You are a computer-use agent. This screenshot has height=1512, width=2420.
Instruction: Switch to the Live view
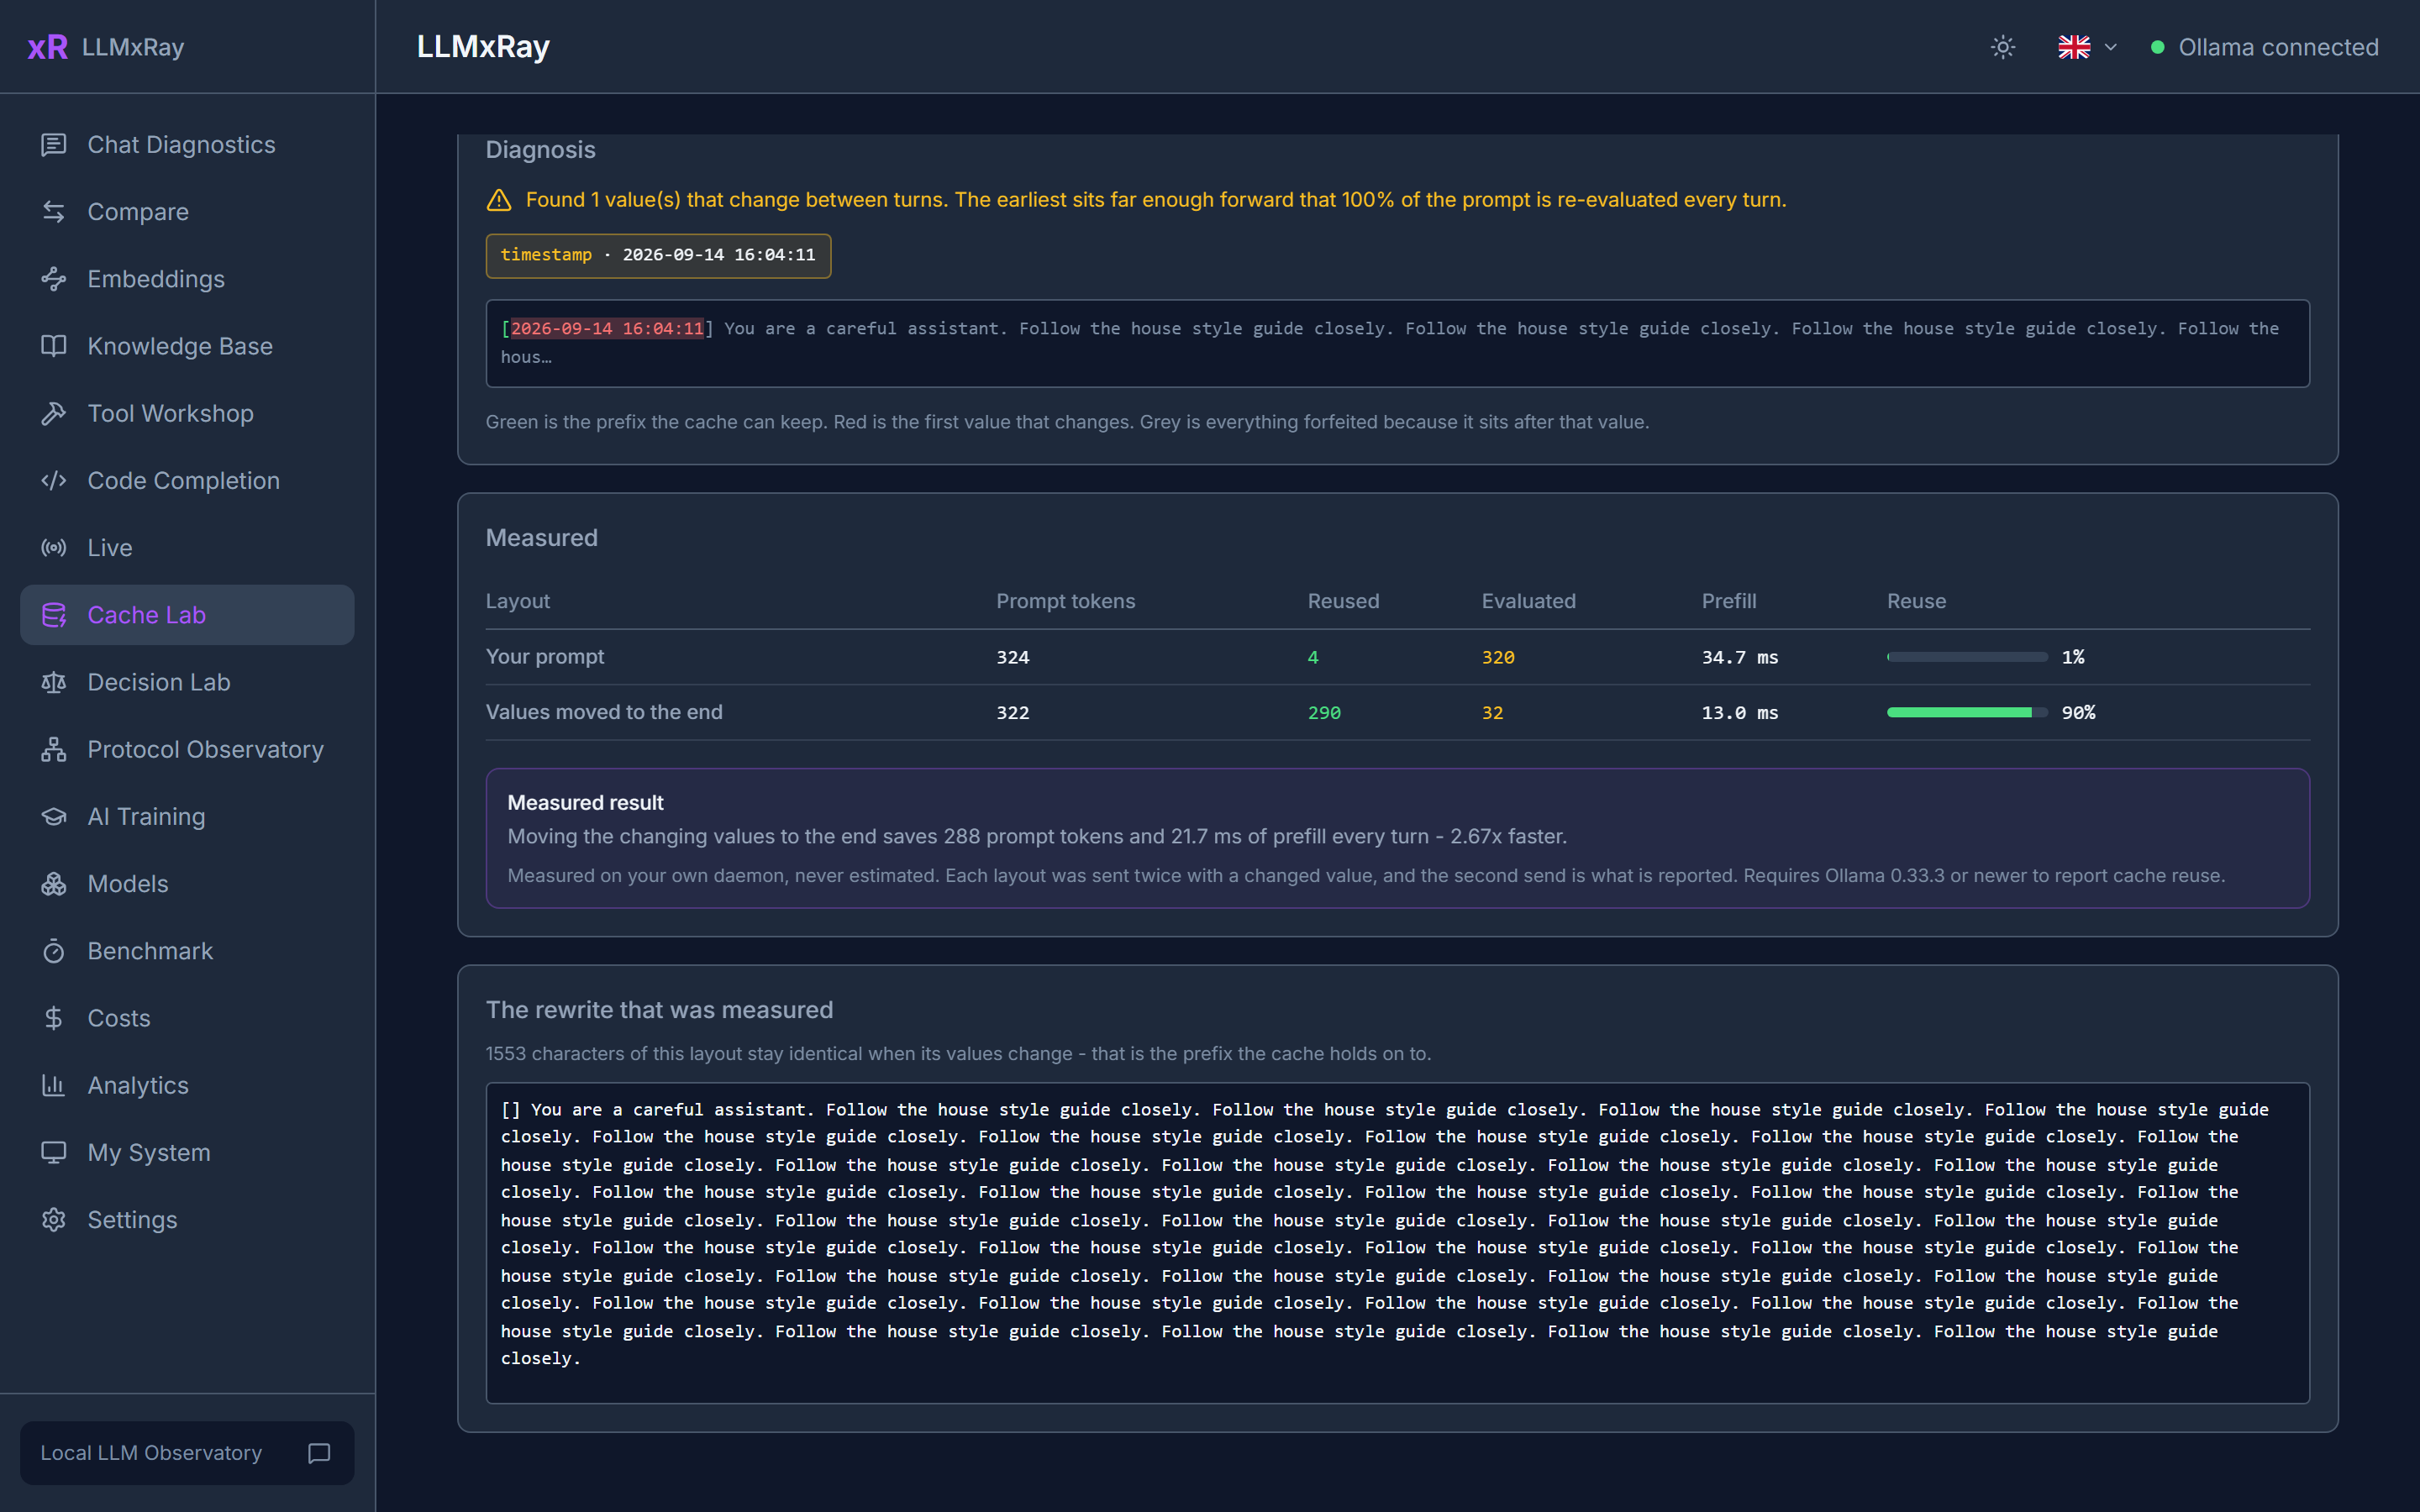[x=187, y=548]
